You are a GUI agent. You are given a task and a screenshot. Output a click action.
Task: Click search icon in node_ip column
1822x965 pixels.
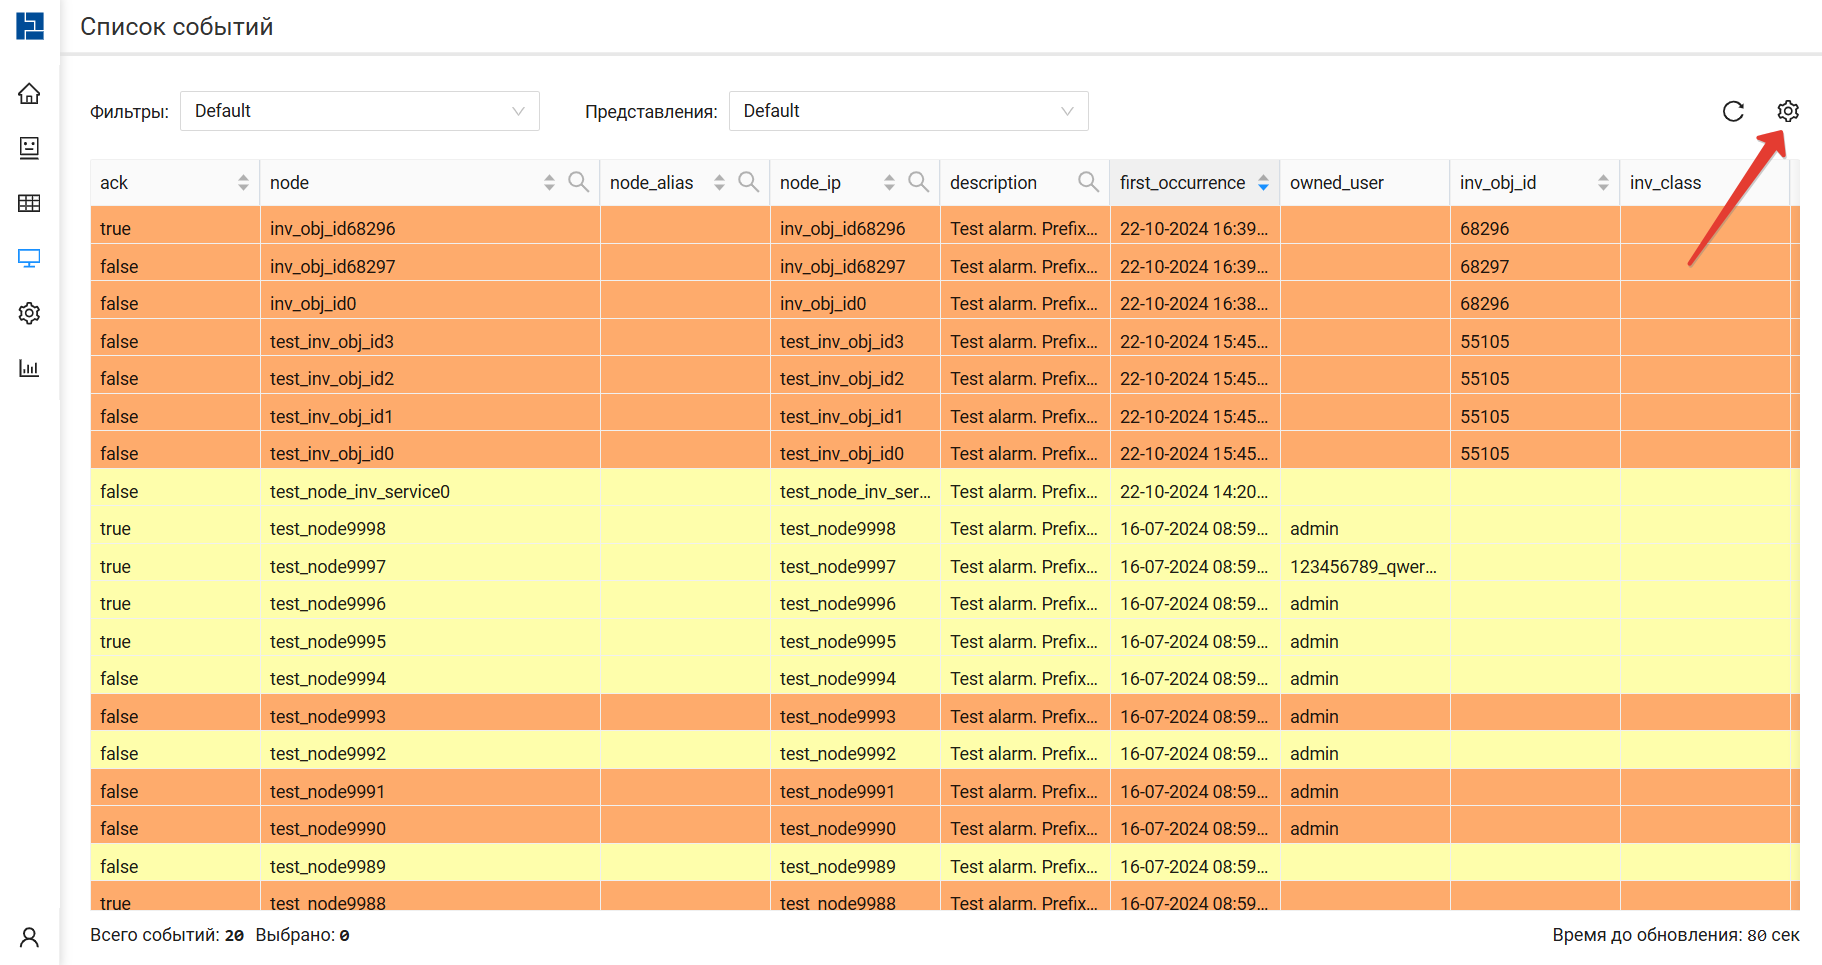tap(918, 182)
